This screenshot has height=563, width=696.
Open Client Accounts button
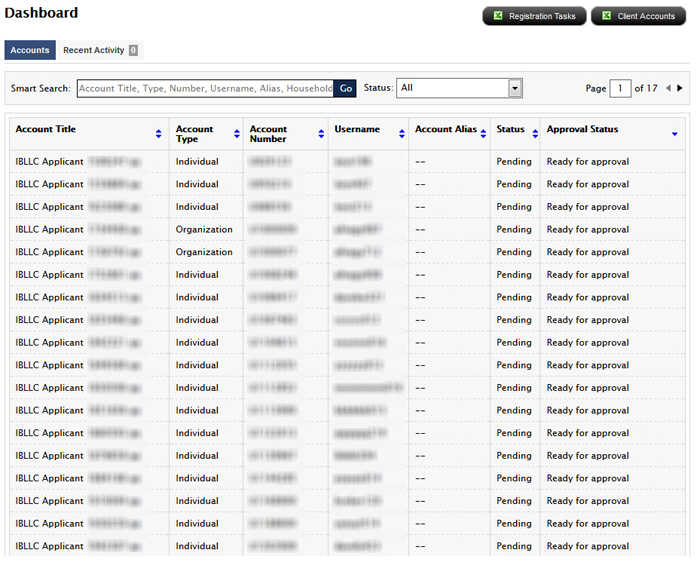pos(638,16)
